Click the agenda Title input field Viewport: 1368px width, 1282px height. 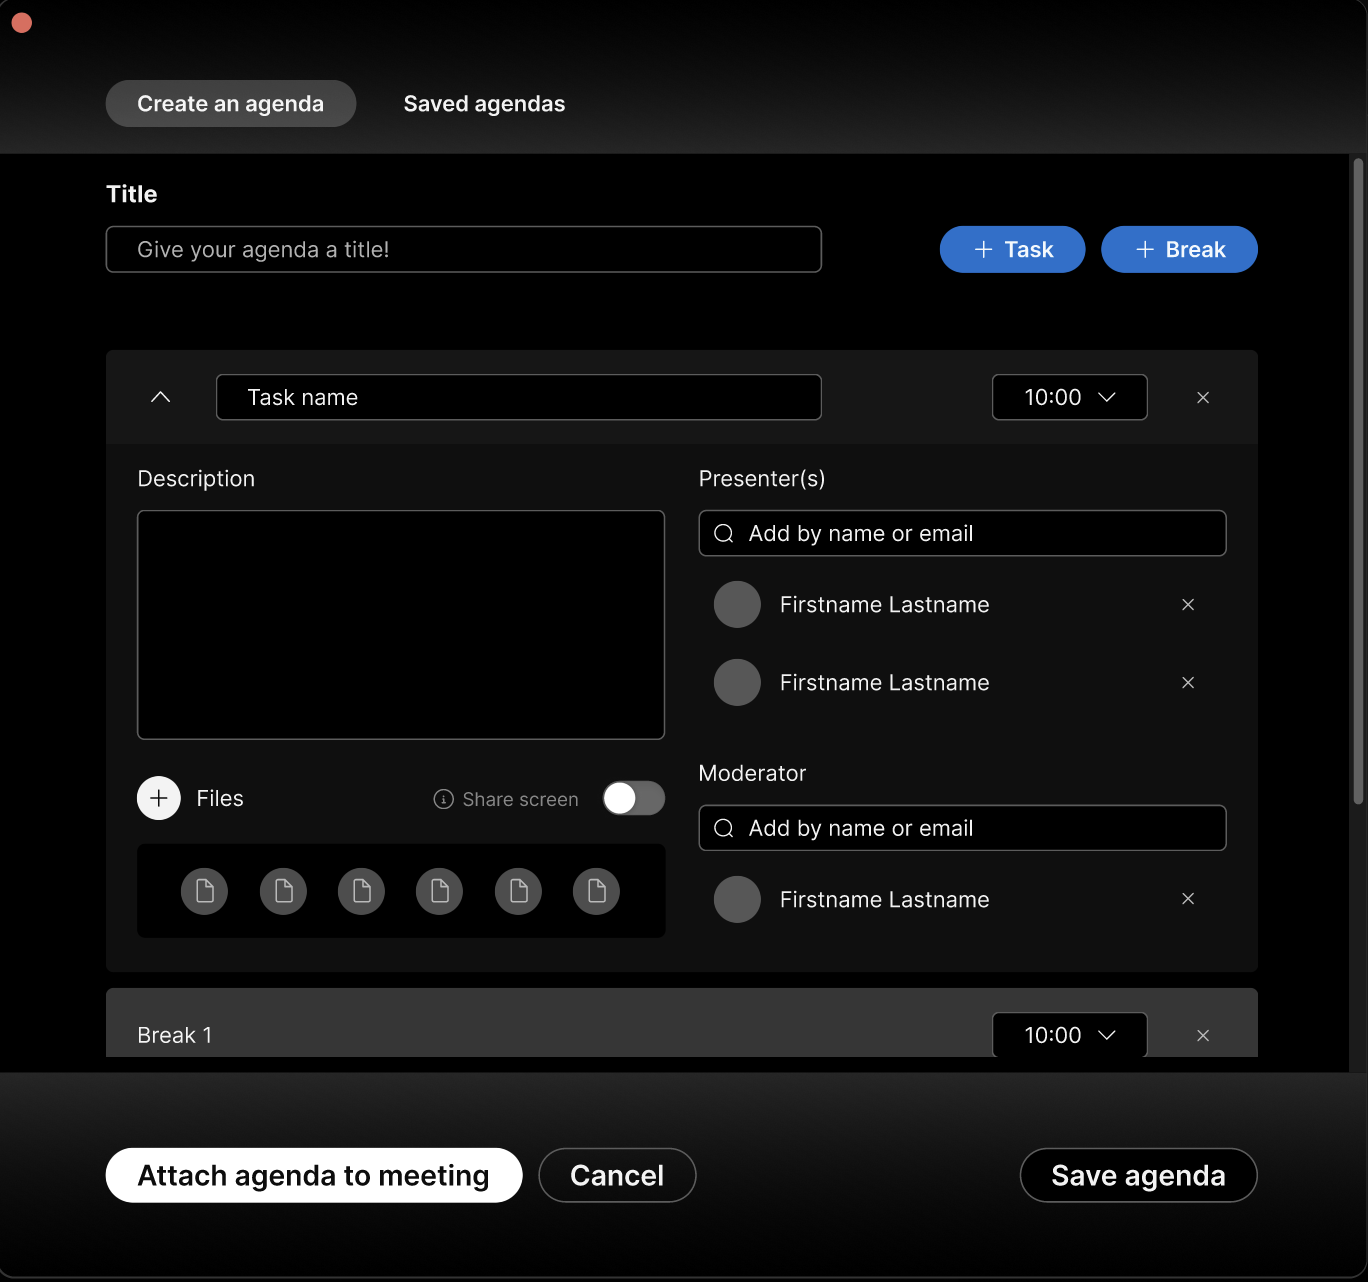point(463,249)
